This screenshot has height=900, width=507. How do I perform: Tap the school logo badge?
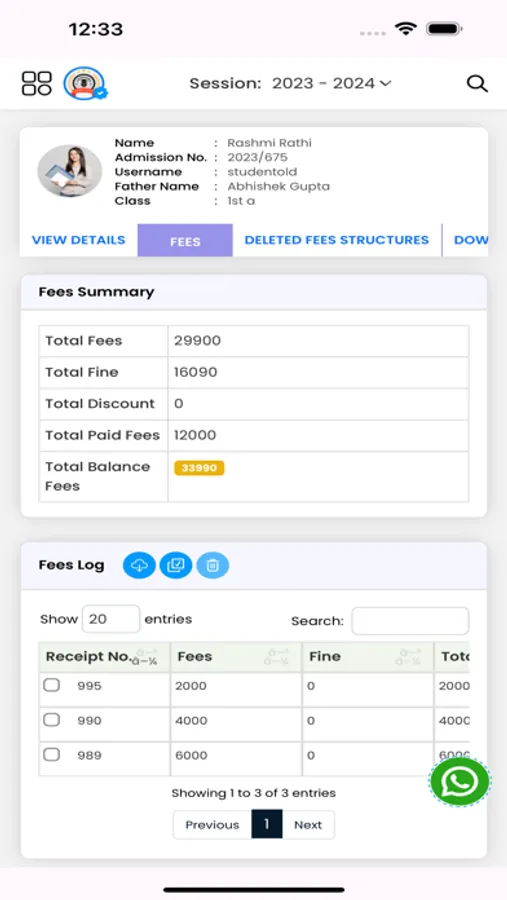click(85, 83)
